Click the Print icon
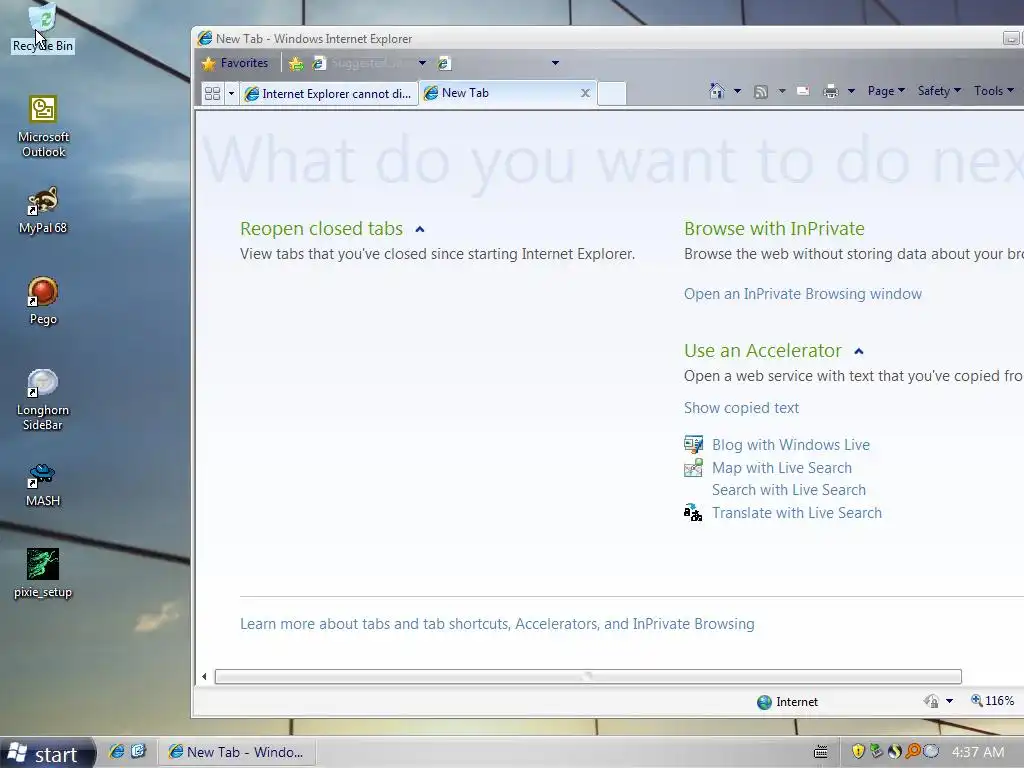The image size is (1024, 768). [831, 91]
